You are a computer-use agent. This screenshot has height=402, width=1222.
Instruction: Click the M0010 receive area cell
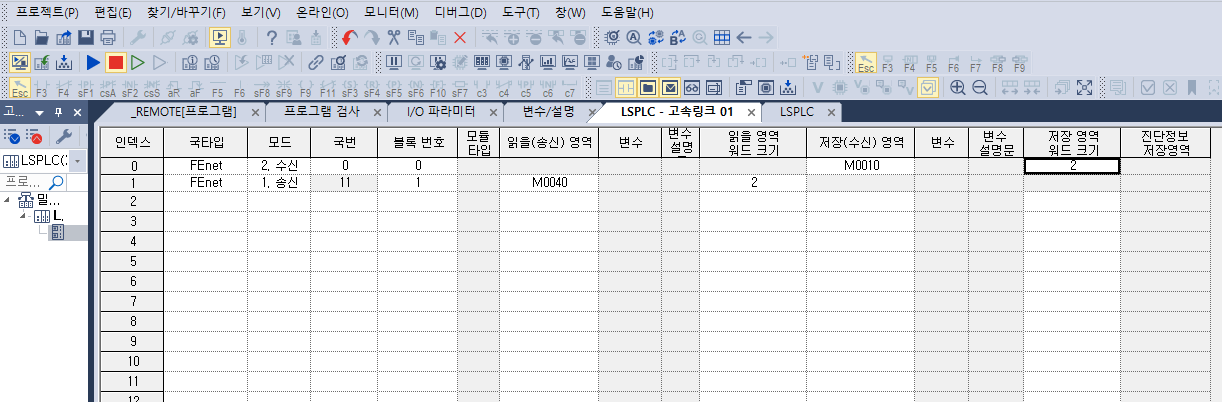(x=860, y=165)
